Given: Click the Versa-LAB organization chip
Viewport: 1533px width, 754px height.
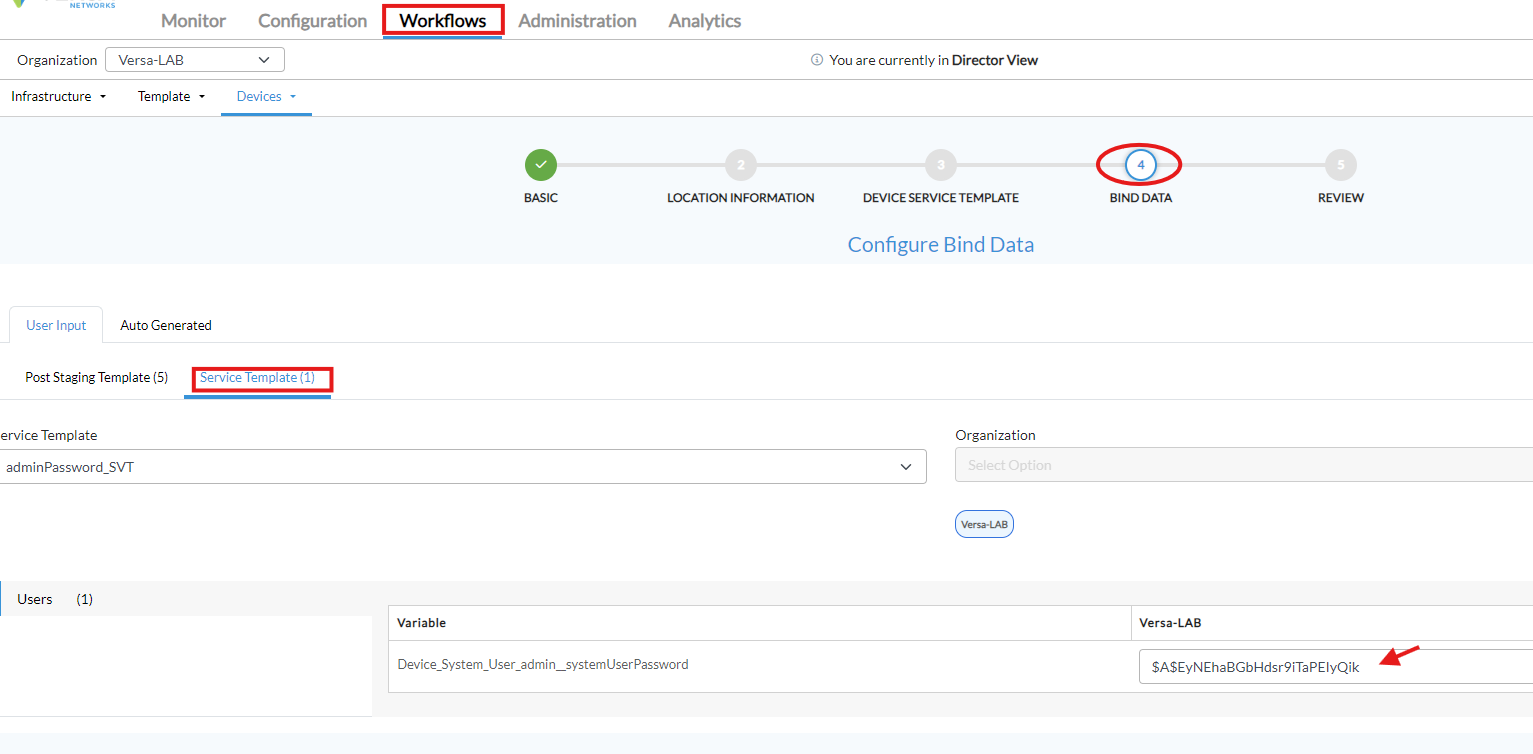Looking at the screenshot, I should [984, 524].
